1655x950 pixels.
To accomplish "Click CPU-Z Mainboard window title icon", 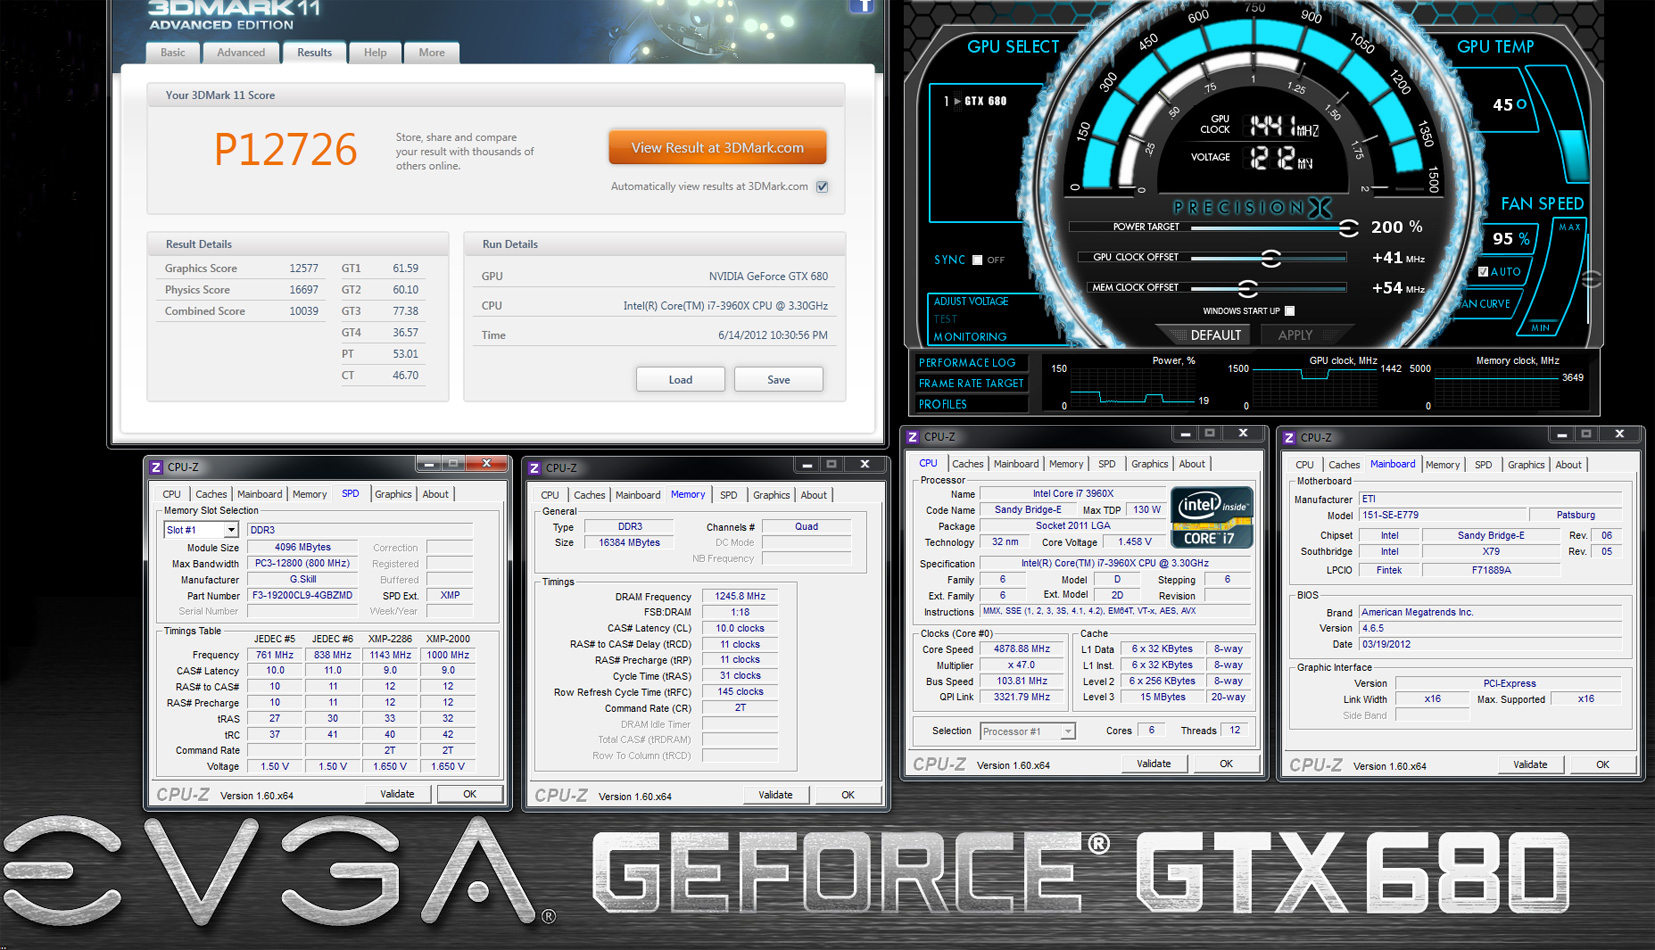I will [1289, 438].
